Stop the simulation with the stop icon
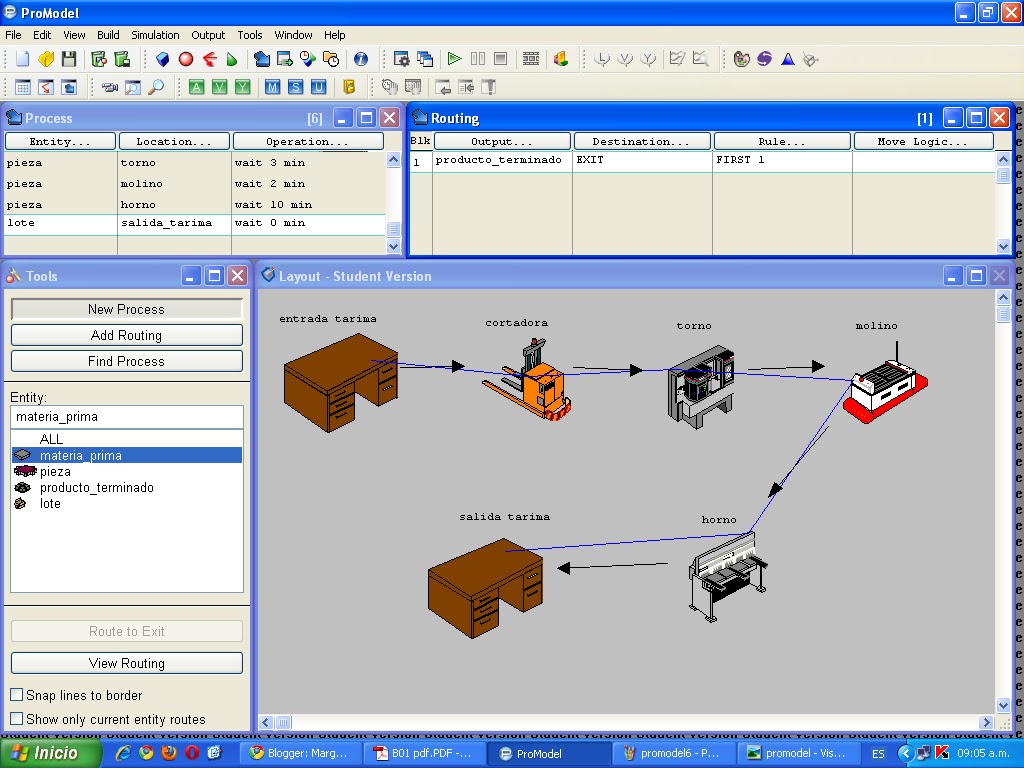1024x768 pixels. (500, 58)
